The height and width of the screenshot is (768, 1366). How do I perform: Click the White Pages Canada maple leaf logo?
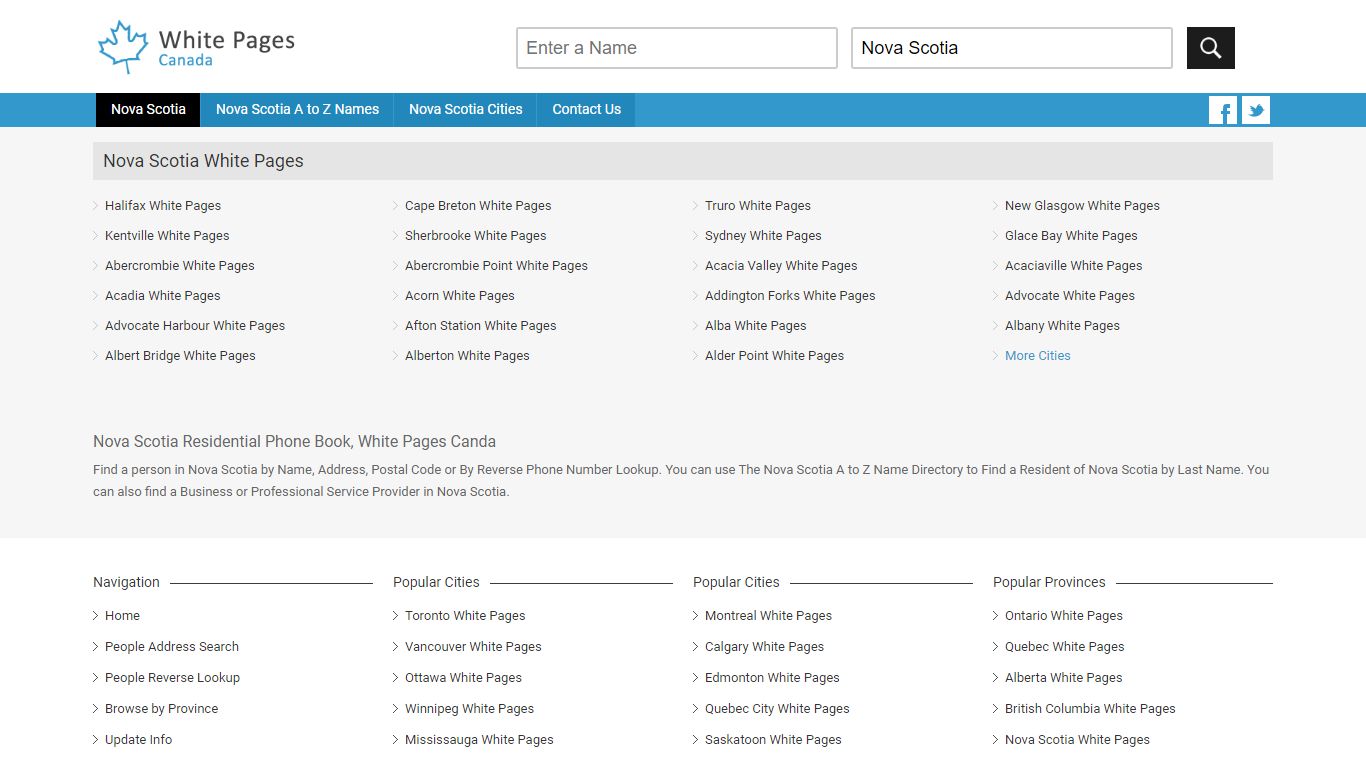196,47
